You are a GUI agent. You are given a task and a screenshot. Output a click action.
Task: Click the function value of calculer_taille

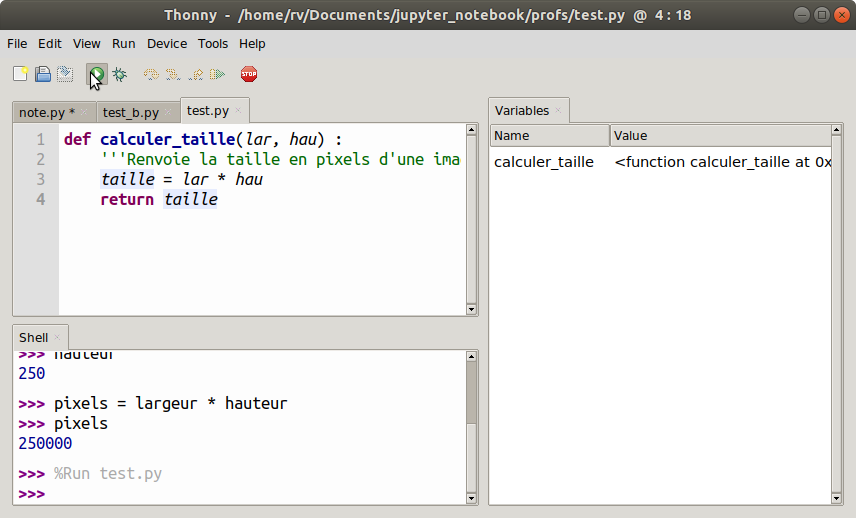[x=723, y=162]
